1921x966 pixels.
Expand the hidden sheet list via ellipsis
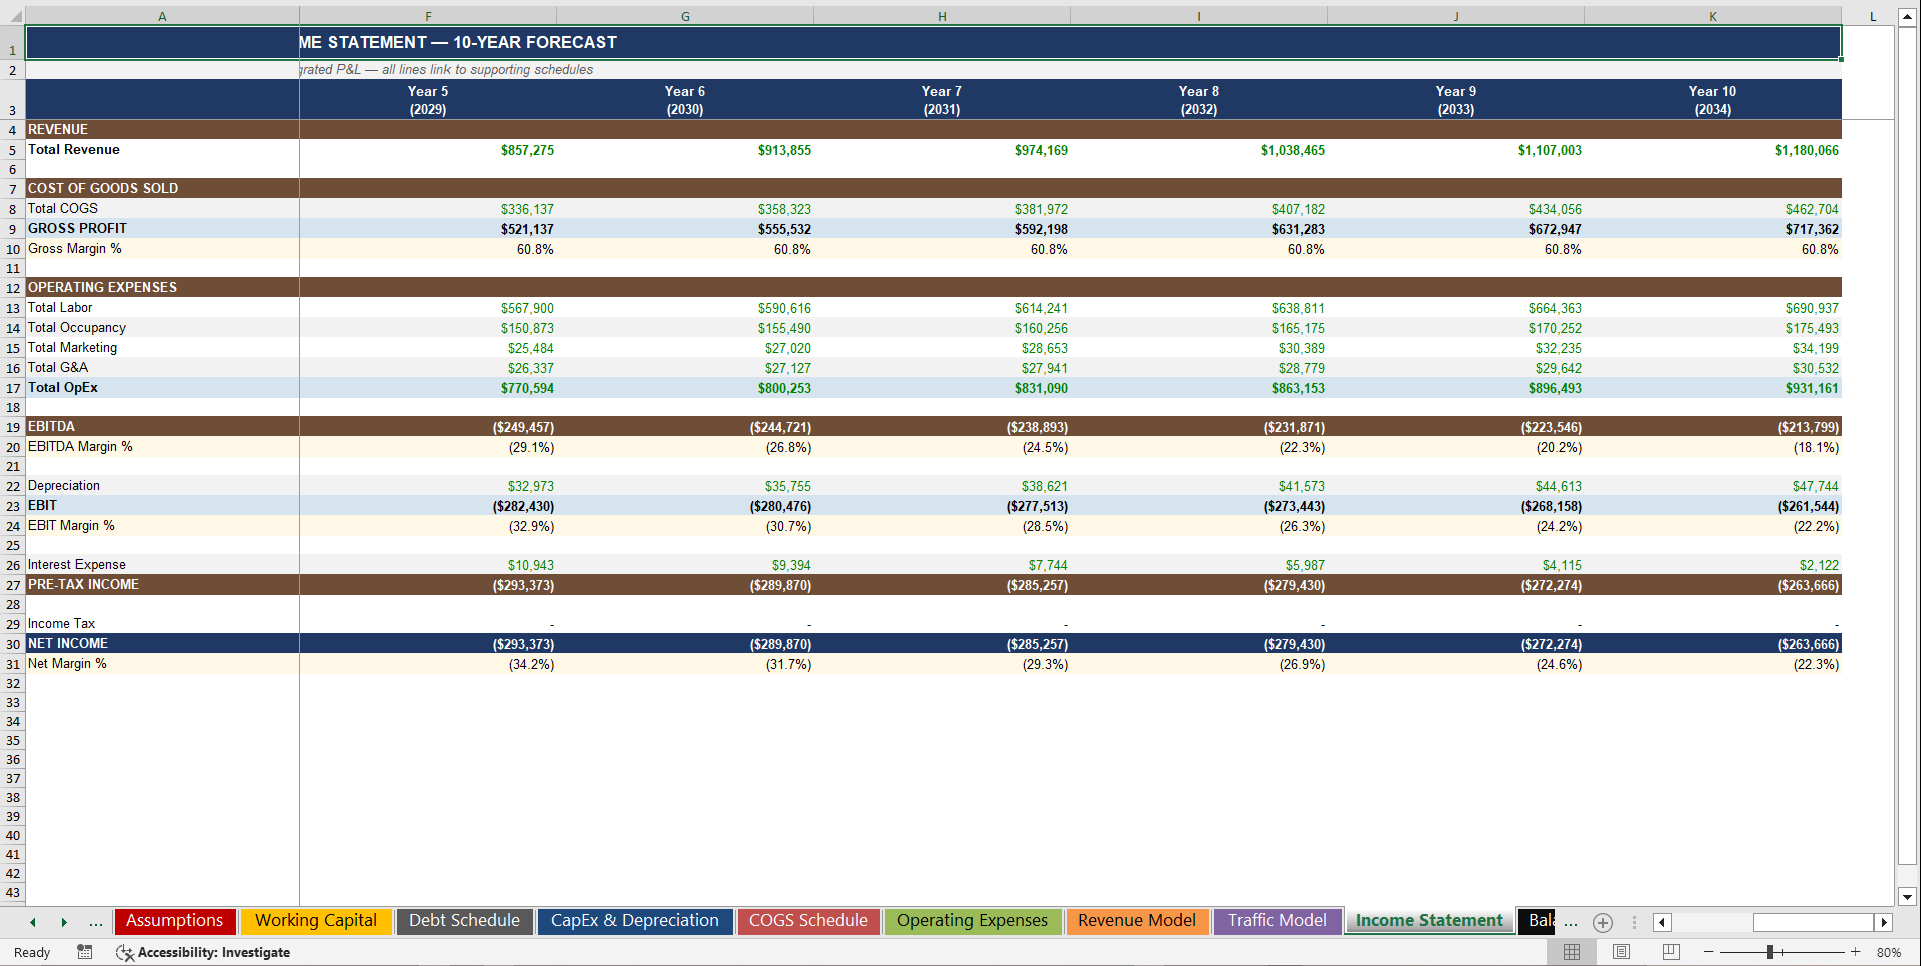point(1570,922)
